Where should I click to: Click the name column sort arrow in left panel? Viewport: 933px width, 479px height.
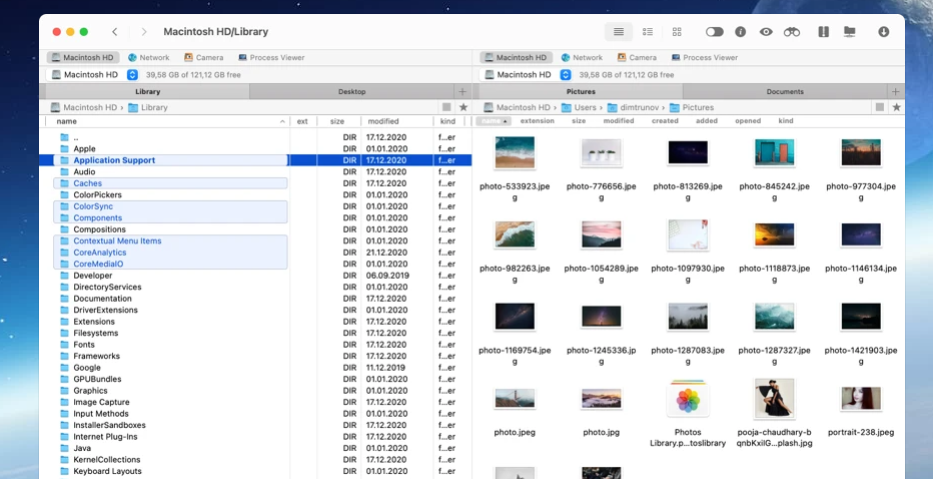click(x=282, y=121)
